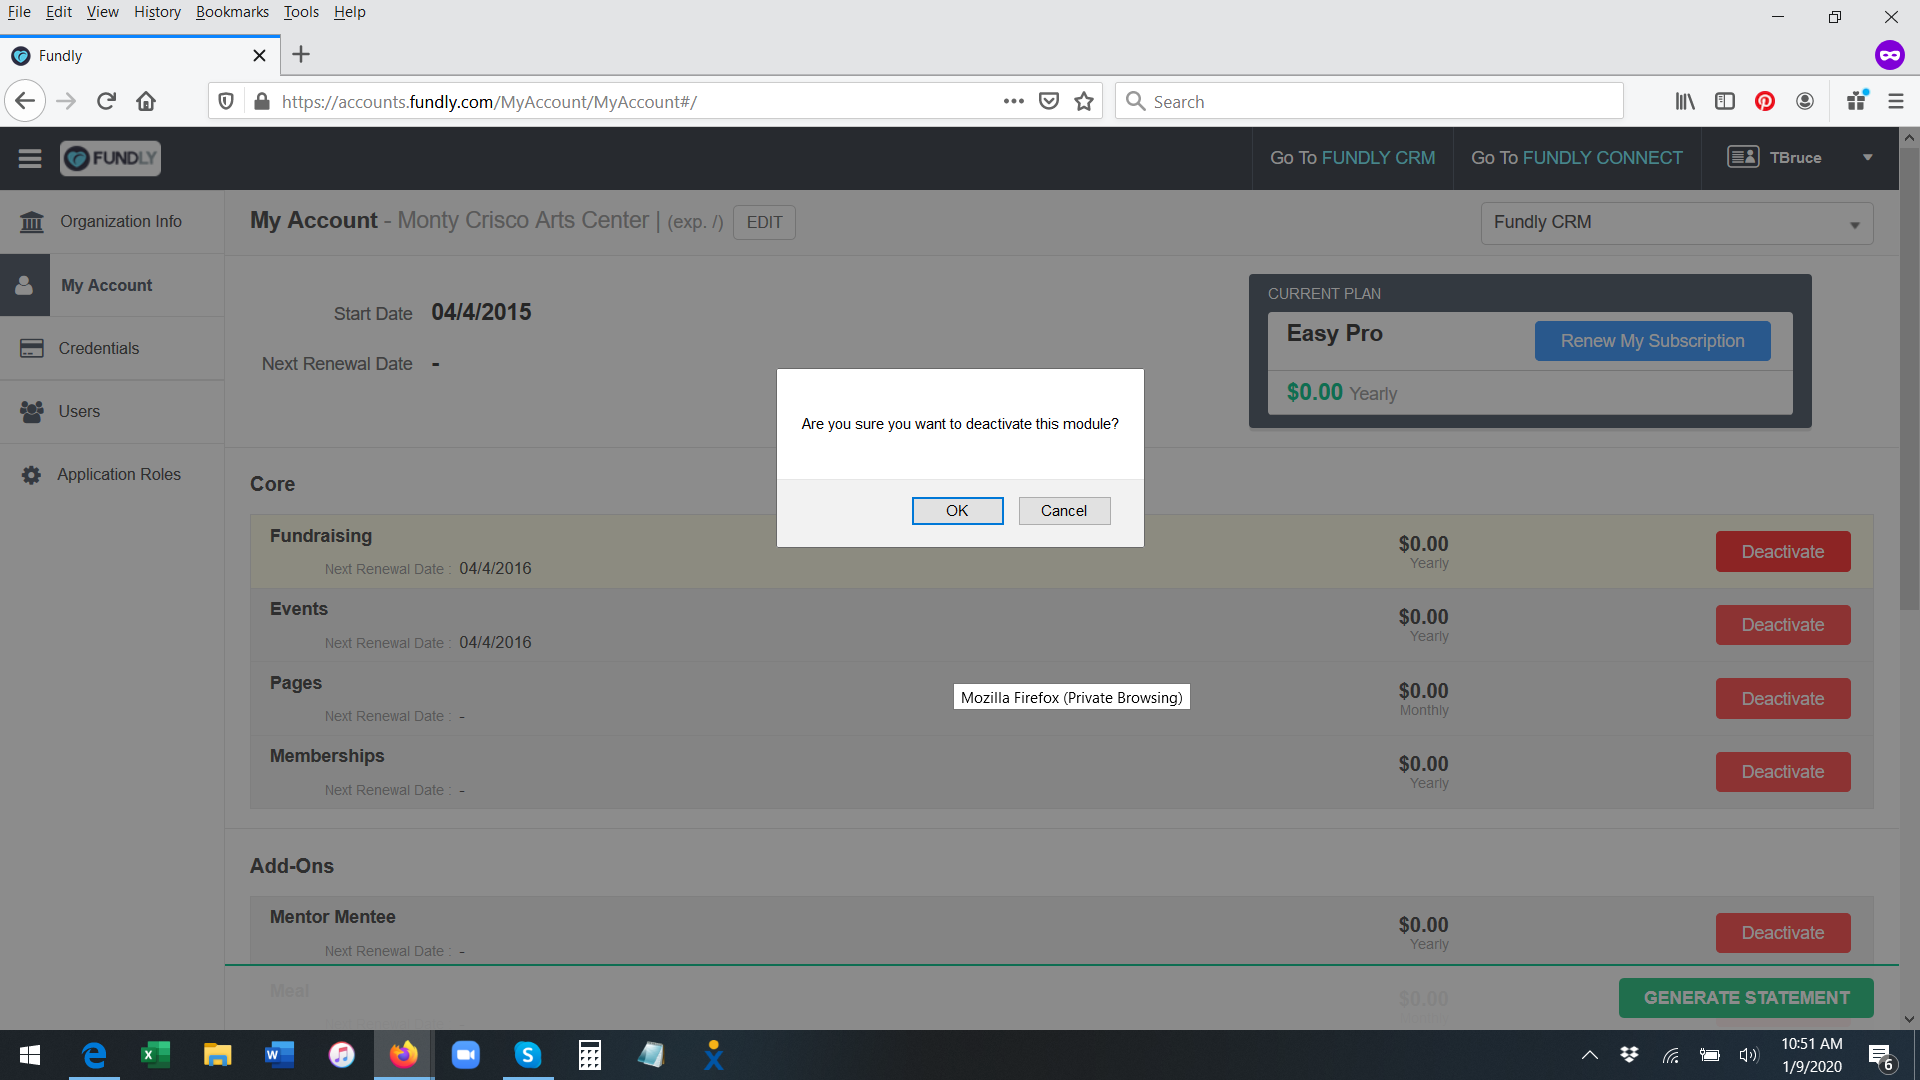Open Firefox application hamburger menu
Image resolution: width=1920 pixels, height=1080 pixels.
point(1896,101)
